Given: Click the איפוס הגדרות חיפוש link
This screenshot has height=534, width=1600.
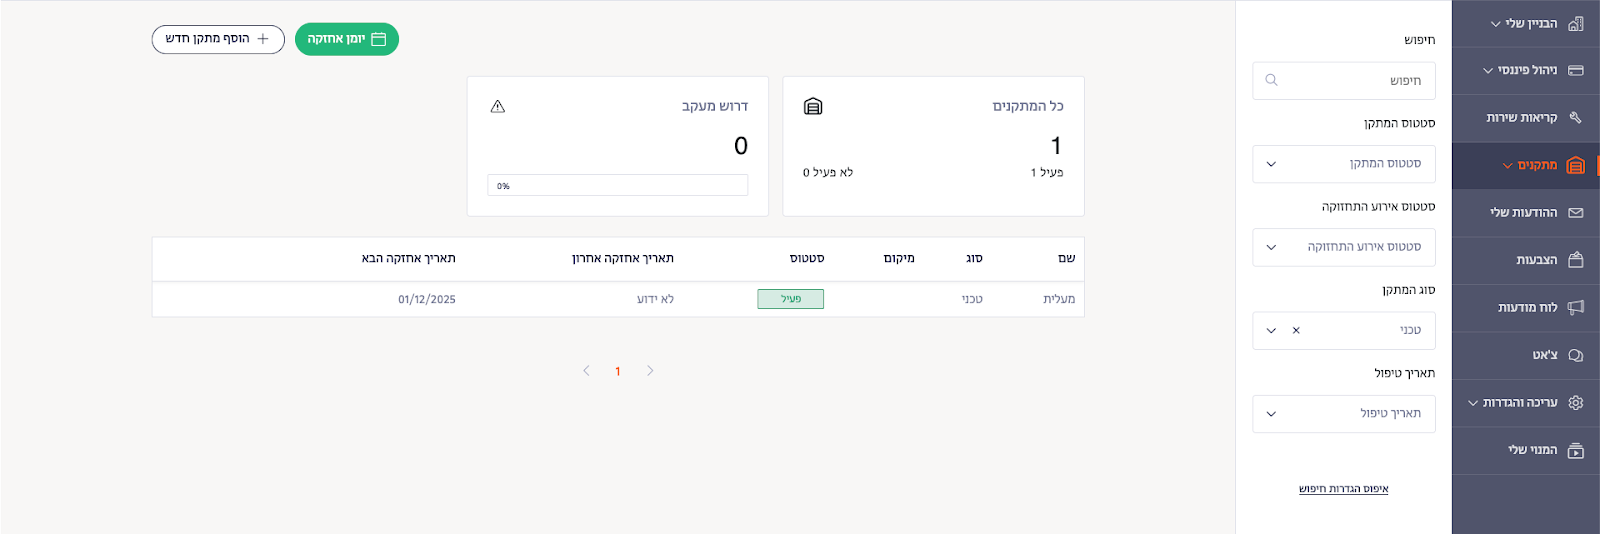Looking at the screenshot, I should (1343, 489).
